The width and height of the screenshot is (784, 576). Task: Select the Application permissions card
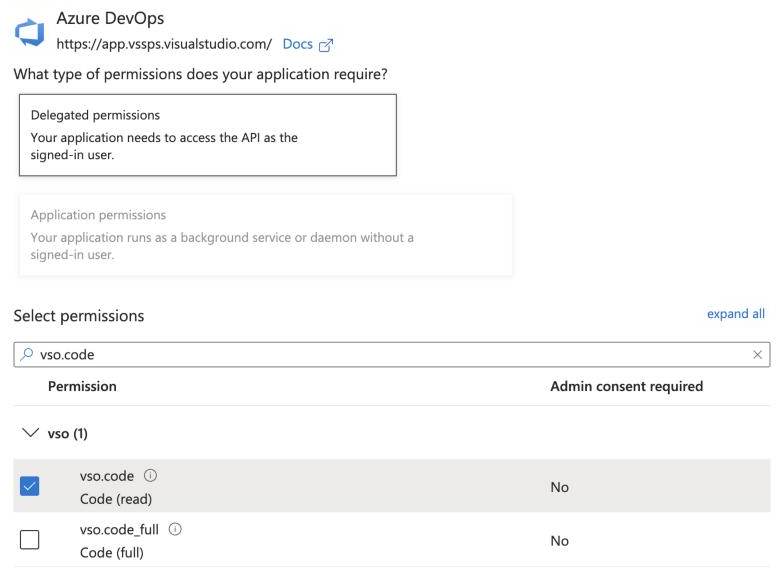pos(266,235)
